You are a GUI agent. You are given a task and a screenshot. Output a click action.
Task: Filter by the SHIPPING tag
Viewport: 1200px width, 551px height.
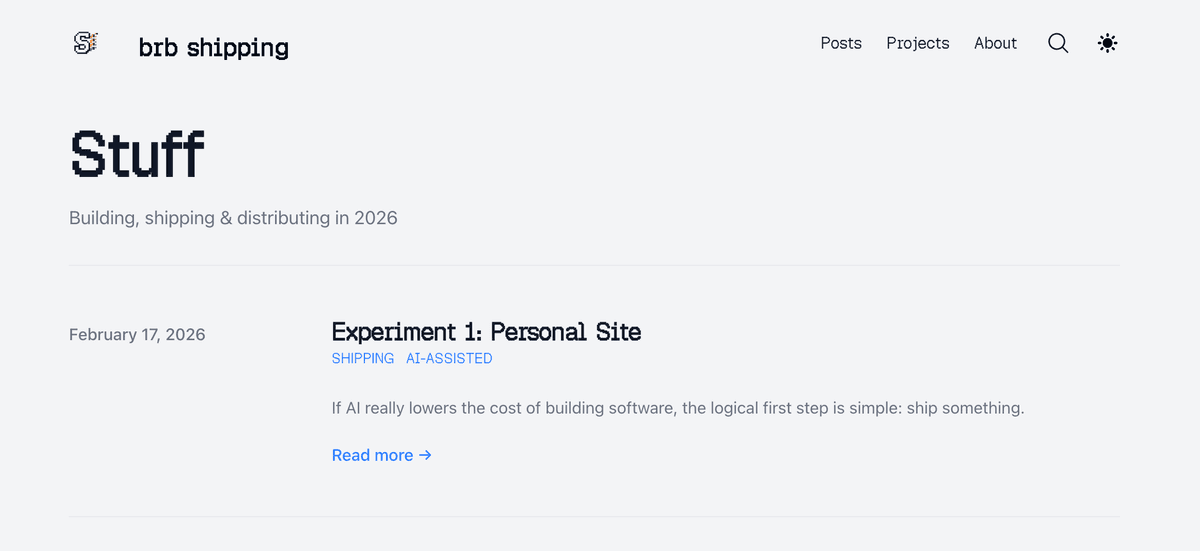(362, 358)
